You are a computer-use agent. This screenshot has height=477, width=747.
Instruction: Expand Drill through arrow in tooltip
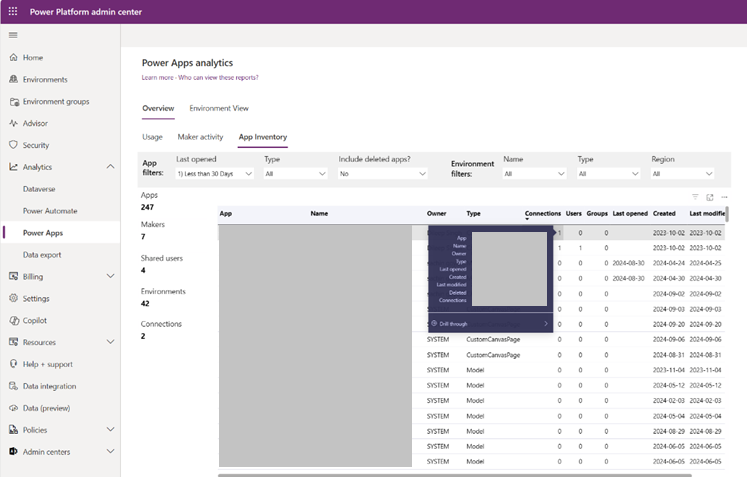(x=546, y=324)
